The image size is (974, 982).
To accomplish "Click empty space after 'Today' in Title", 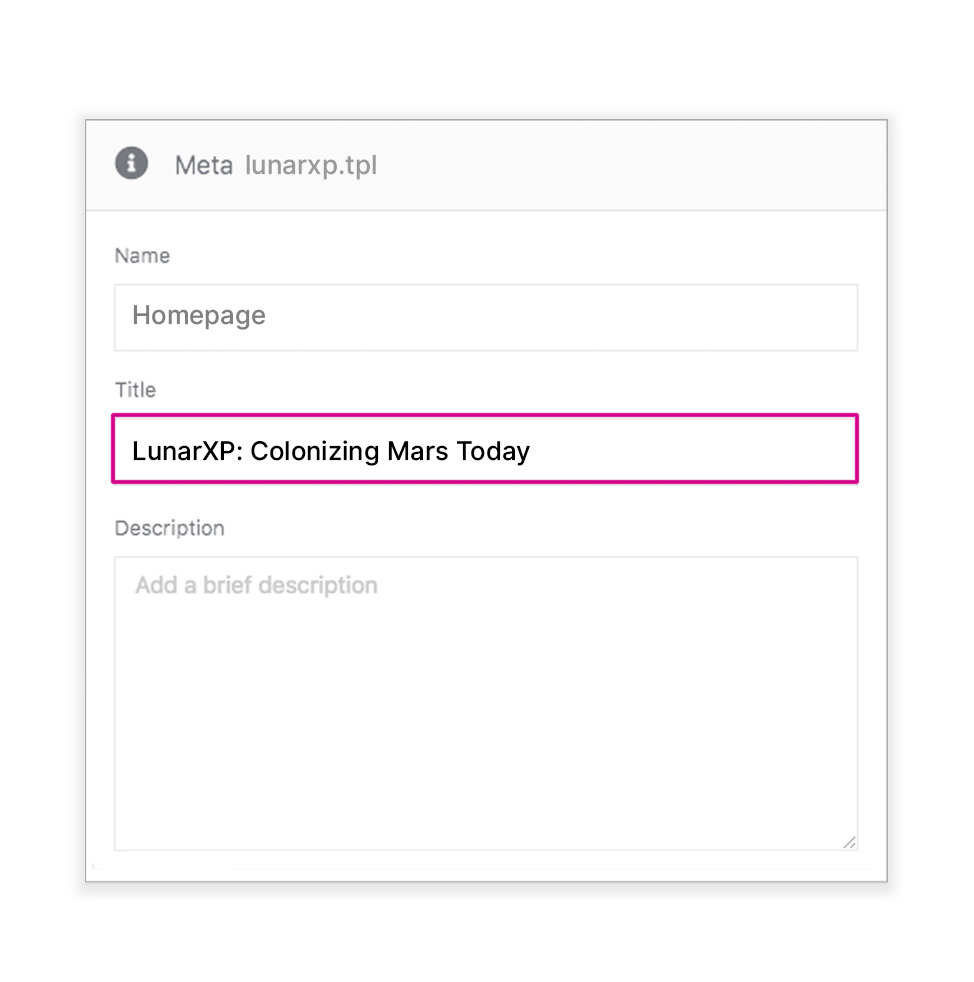I will tap(689, 450).
